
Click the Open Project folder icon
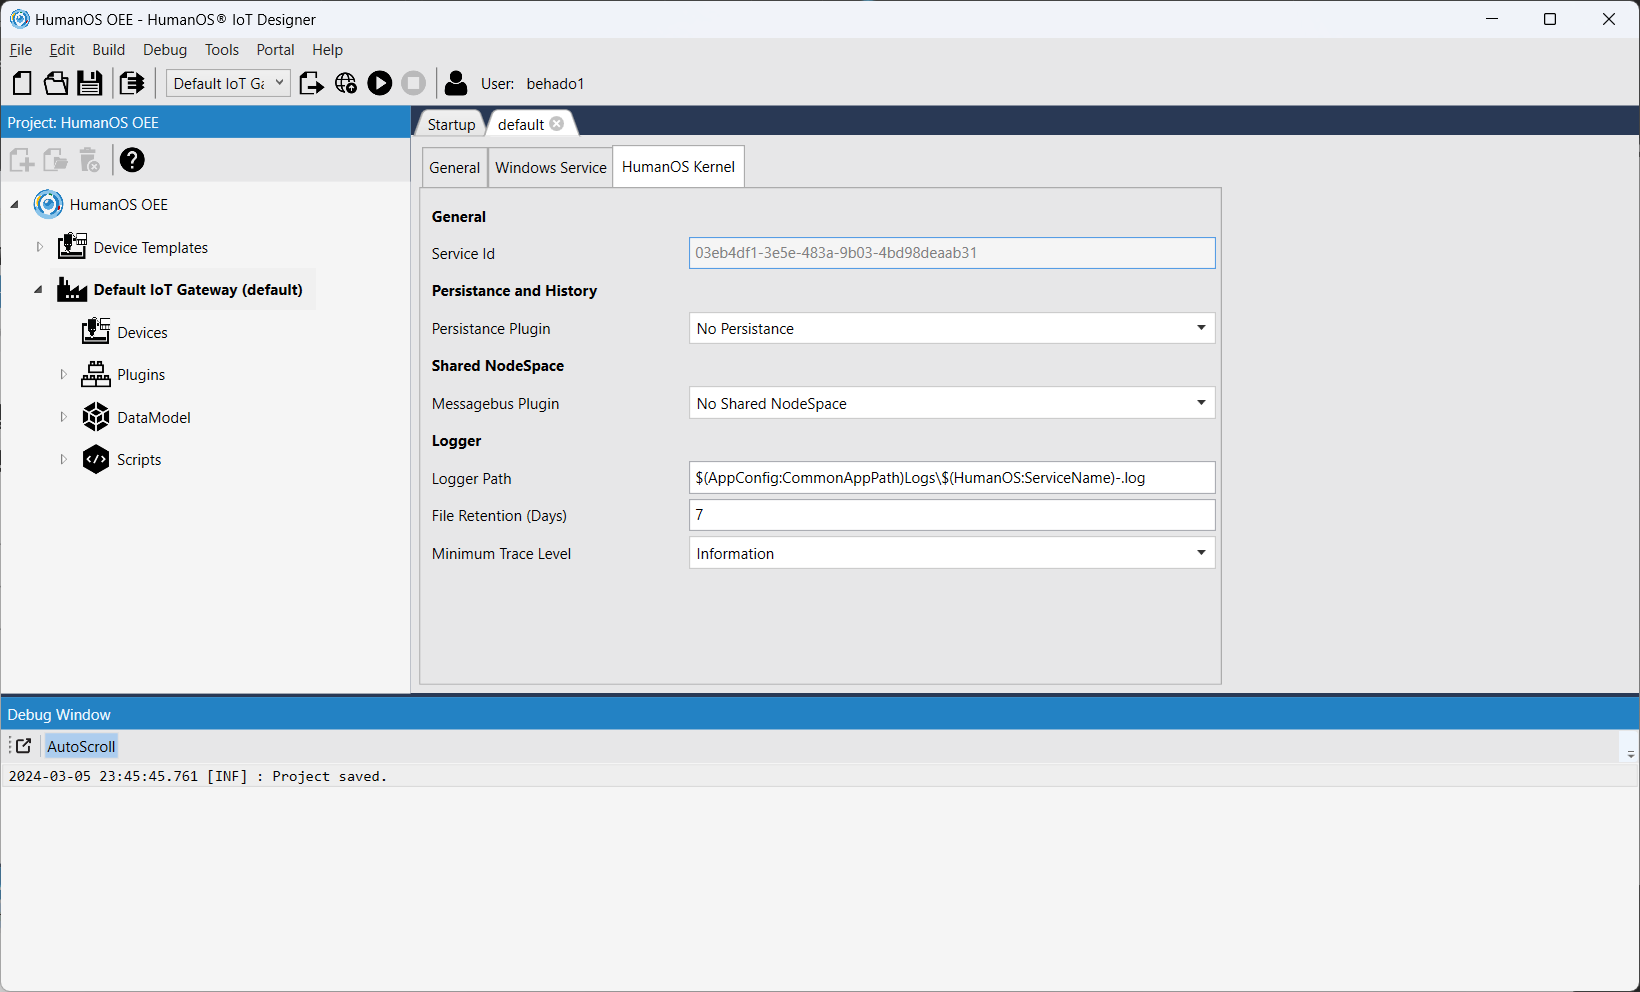[x=56, y=83]
